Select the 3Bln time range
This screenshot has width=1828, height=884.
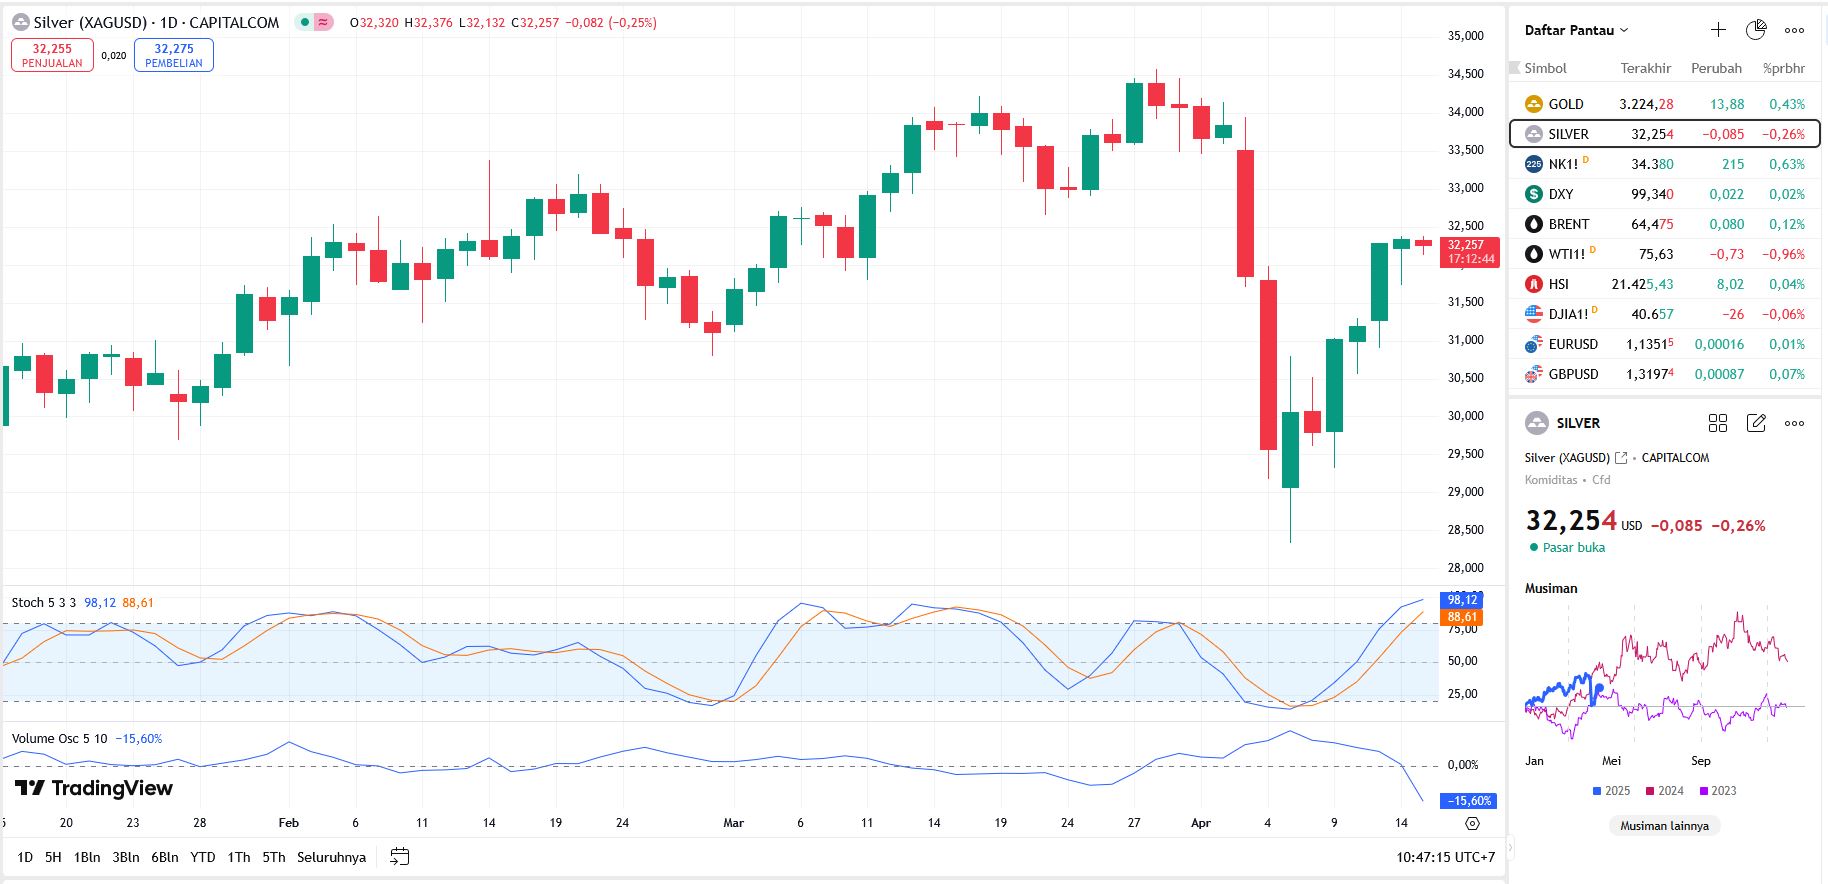coord(126,857)
